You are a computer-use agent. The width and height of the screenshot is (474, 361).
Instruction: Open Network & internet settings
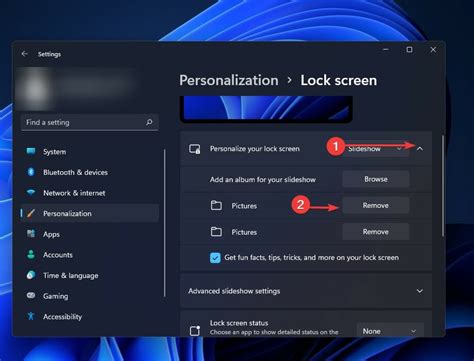point(89,193)
